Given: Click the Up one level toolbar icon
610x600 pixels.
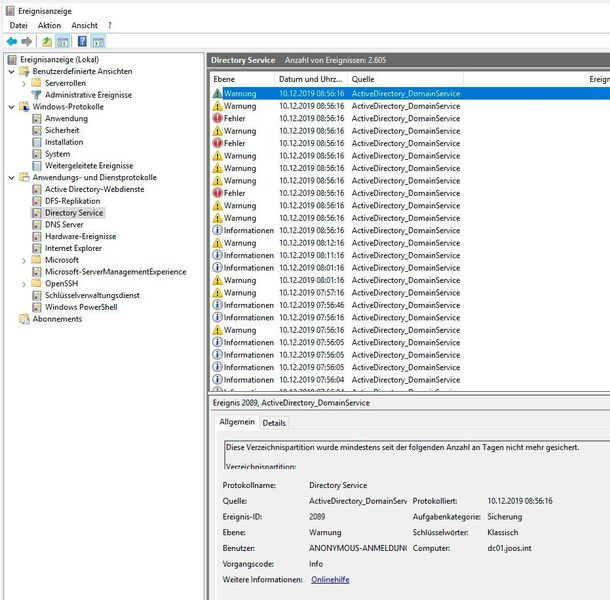Looking at the screenshot, I should point(47,41).
